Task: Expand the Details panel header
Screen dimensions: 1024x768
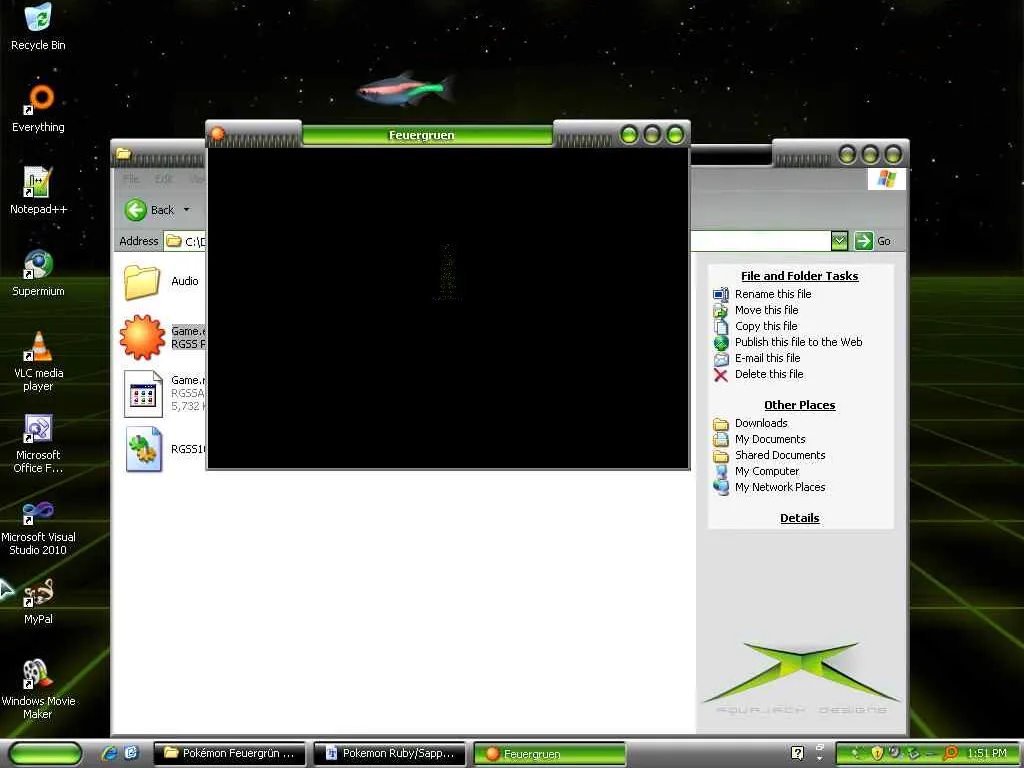Action: pyautogui.click(x=799, y=518)
